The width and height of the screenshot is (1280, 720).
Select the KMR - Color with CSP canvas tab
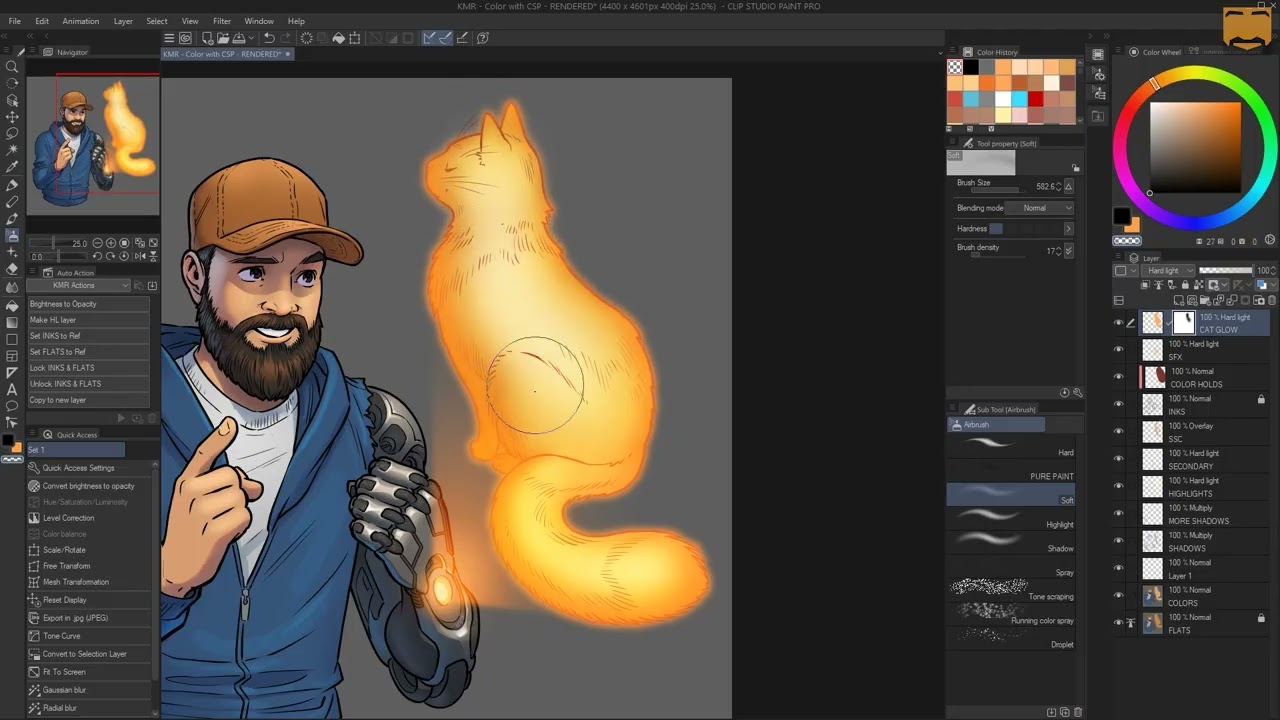pyautogui.click(x=227, y=54)
